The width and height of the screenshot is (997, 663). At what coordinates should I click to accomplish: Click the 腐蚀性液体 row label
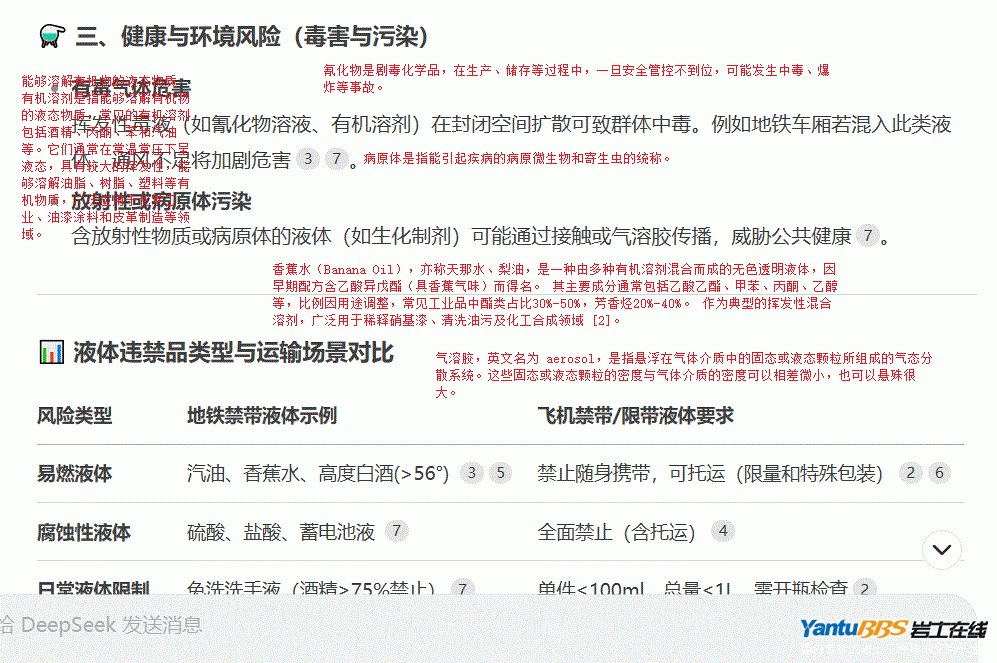(84, 532)
